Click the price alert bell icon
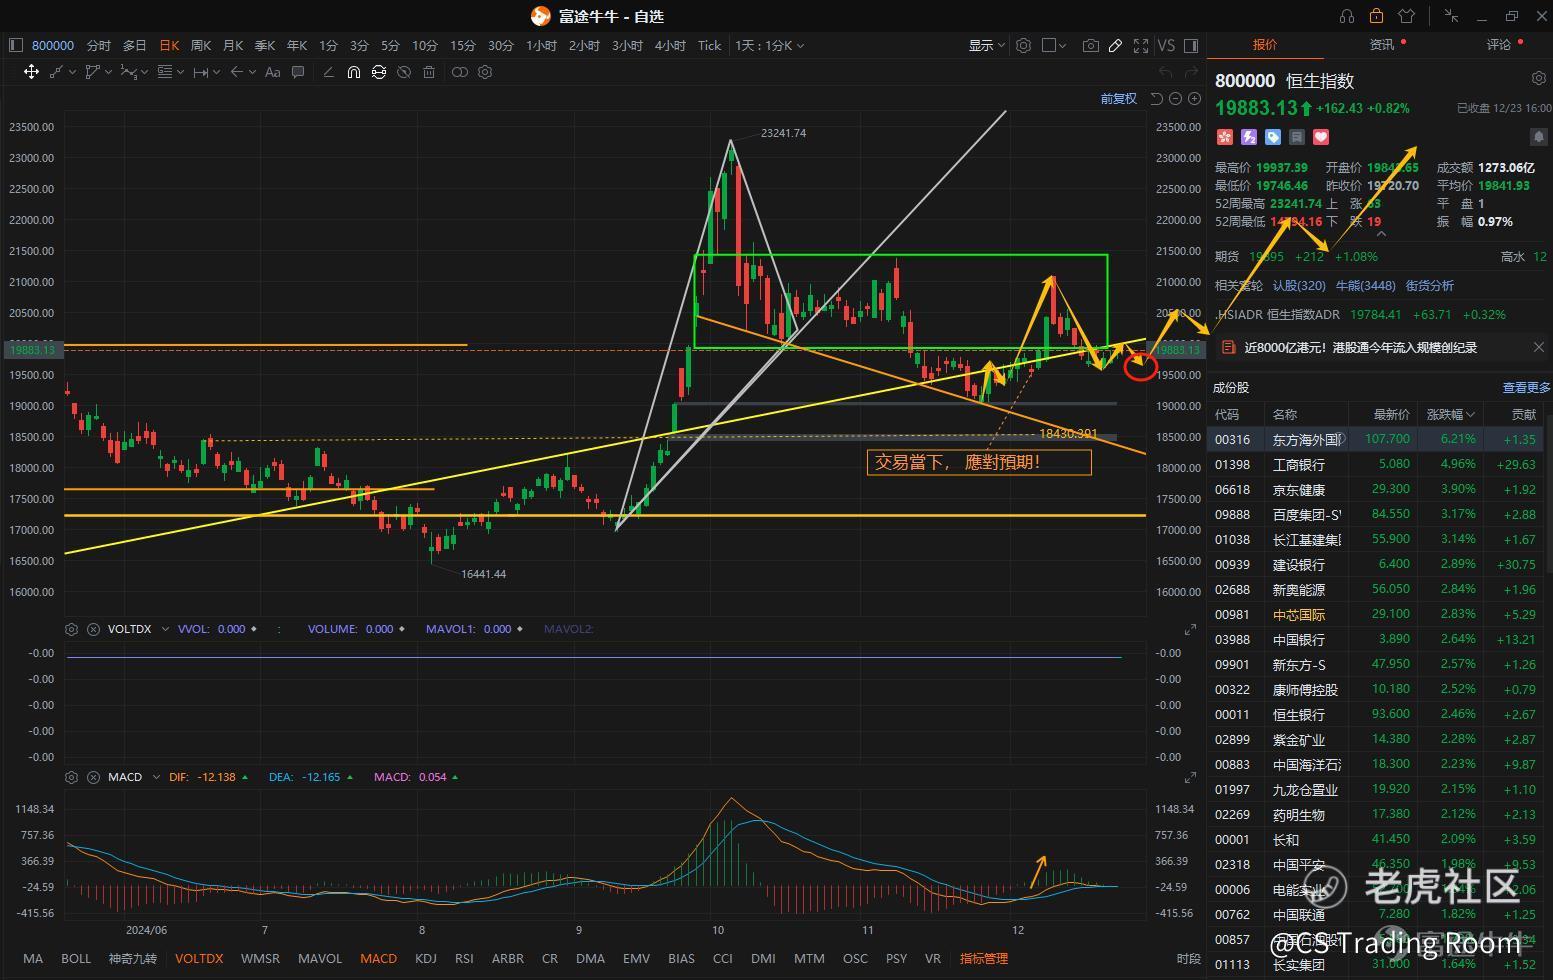 1538,136
